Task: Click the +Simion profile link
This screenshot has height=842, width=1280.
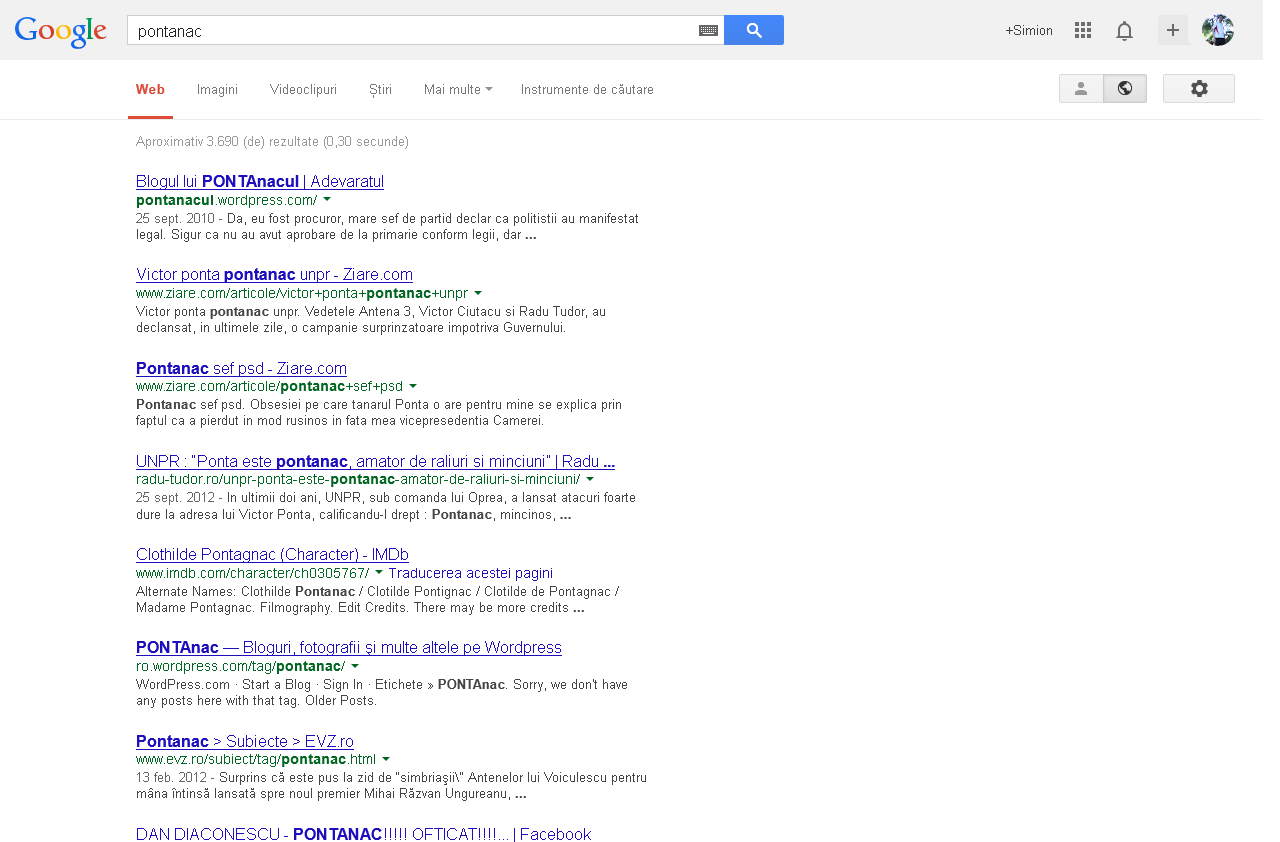Action: [x=1029, y=31]
